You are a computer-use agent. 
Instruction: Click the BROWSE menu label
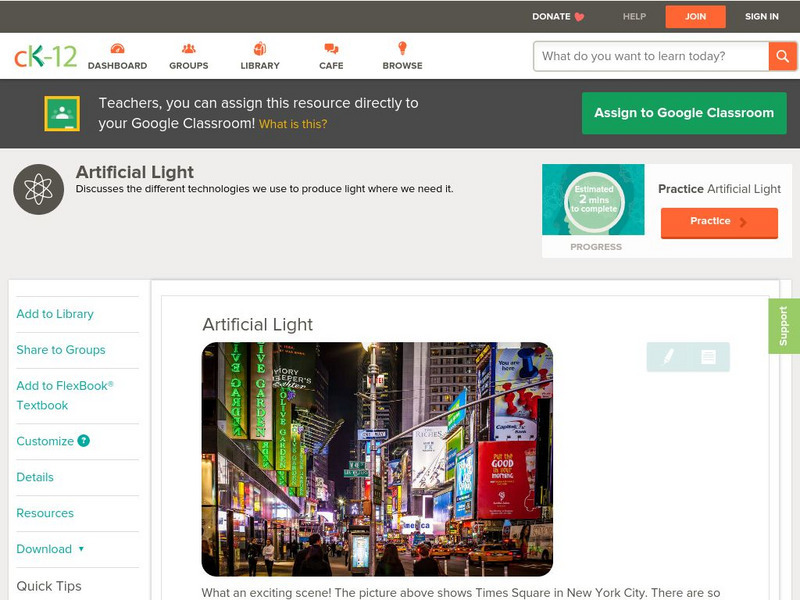(403, 66)
